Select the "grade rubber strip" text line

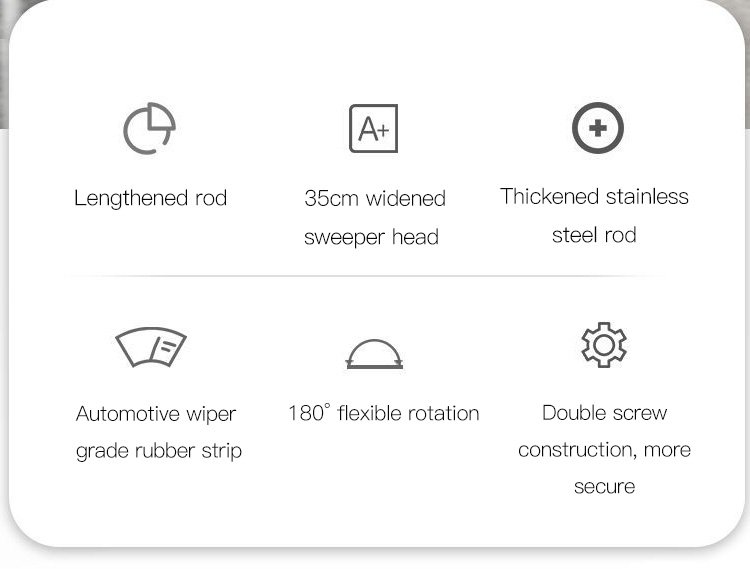pos(159,451)
